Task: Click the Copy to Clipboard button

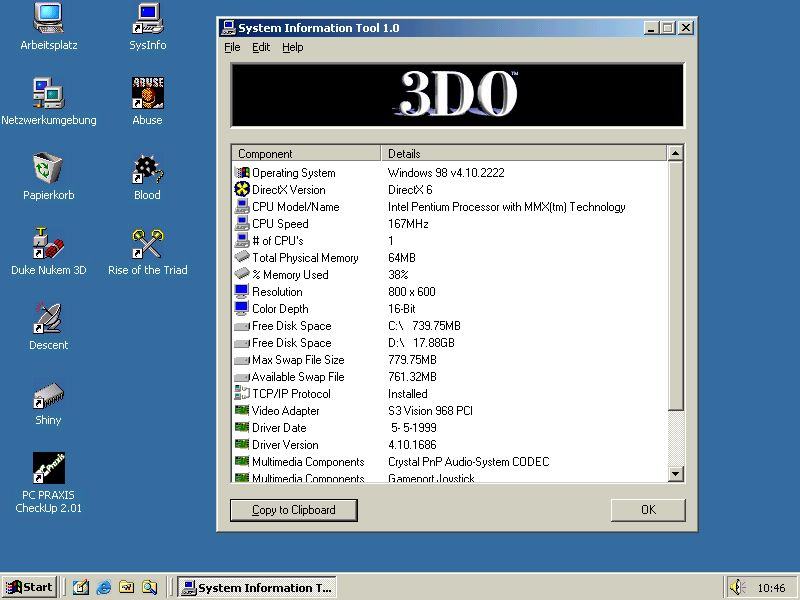Action: pyautogui.click(x=294, y=510)
